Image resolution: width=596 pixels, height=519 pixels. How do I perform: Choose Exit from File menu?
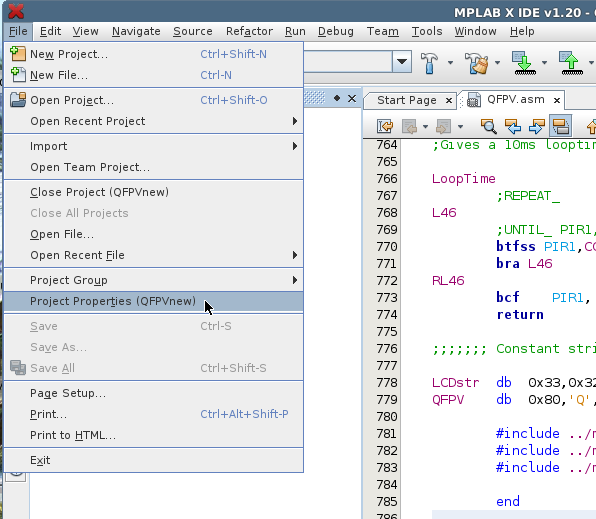coord(154,460)
